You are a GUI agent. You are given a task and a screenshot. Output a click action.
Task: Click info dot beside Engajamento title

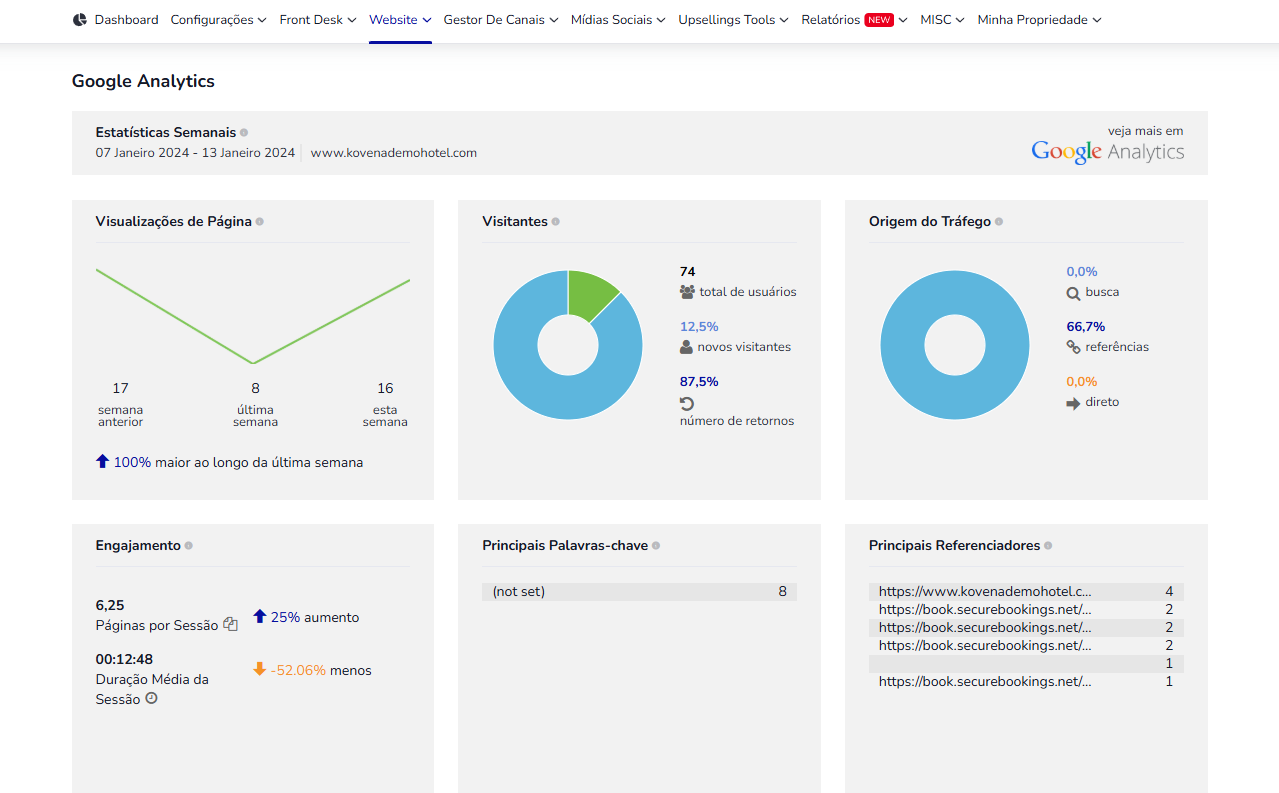tap(189, 546)
